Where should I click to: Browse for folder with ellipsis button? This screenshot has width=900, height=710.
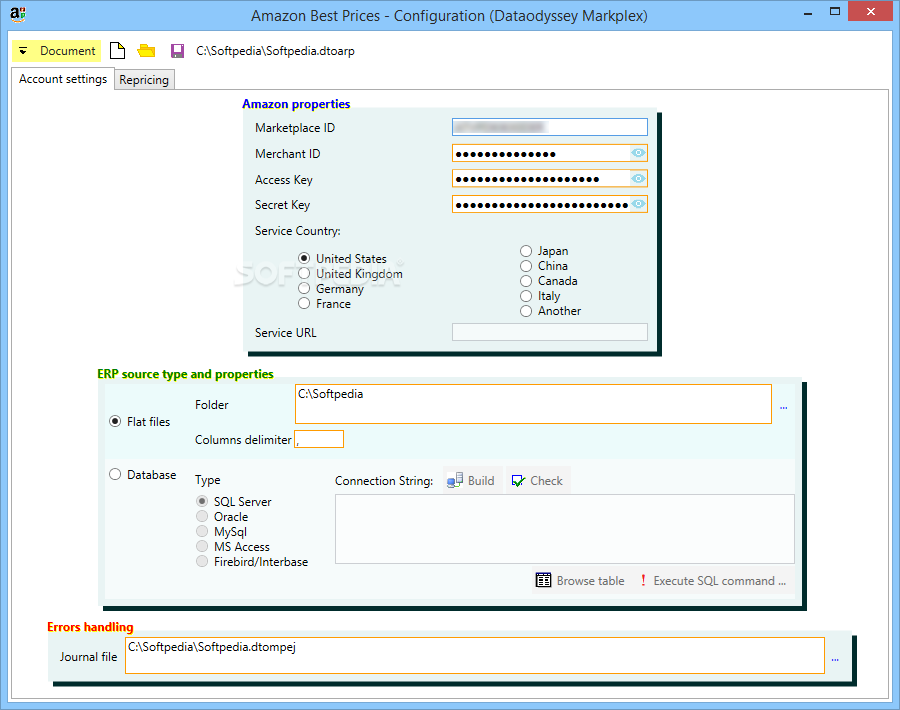[783, 408]
